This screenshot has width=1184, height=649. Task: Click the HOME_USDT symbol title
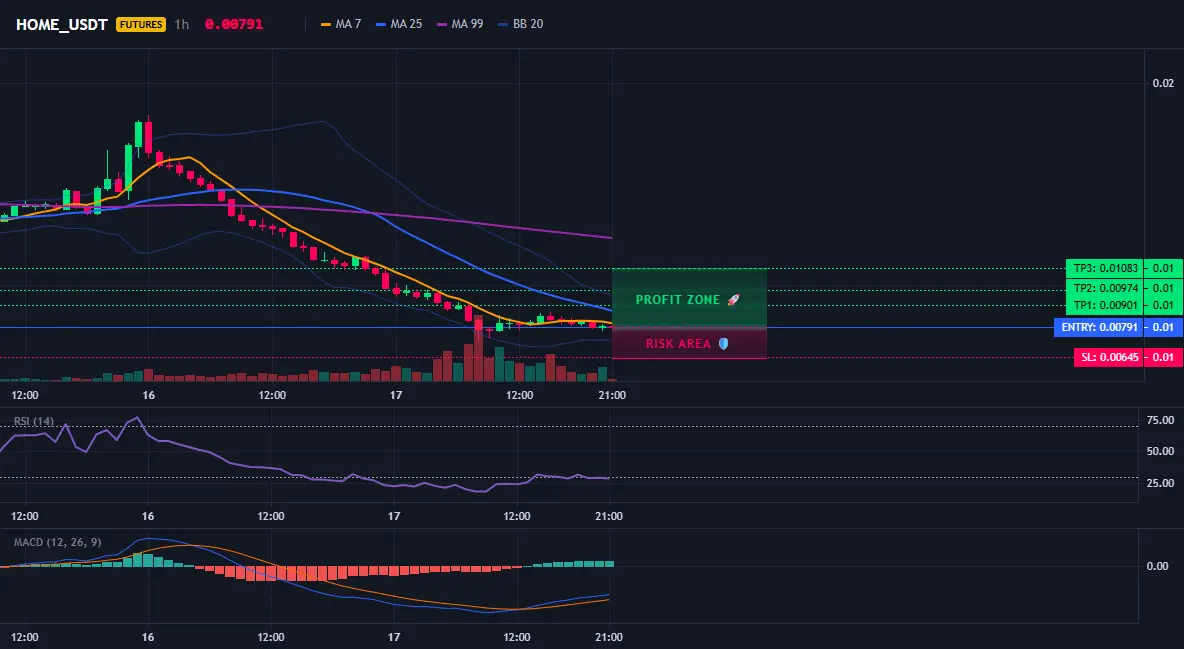click(x=61, y=24)
